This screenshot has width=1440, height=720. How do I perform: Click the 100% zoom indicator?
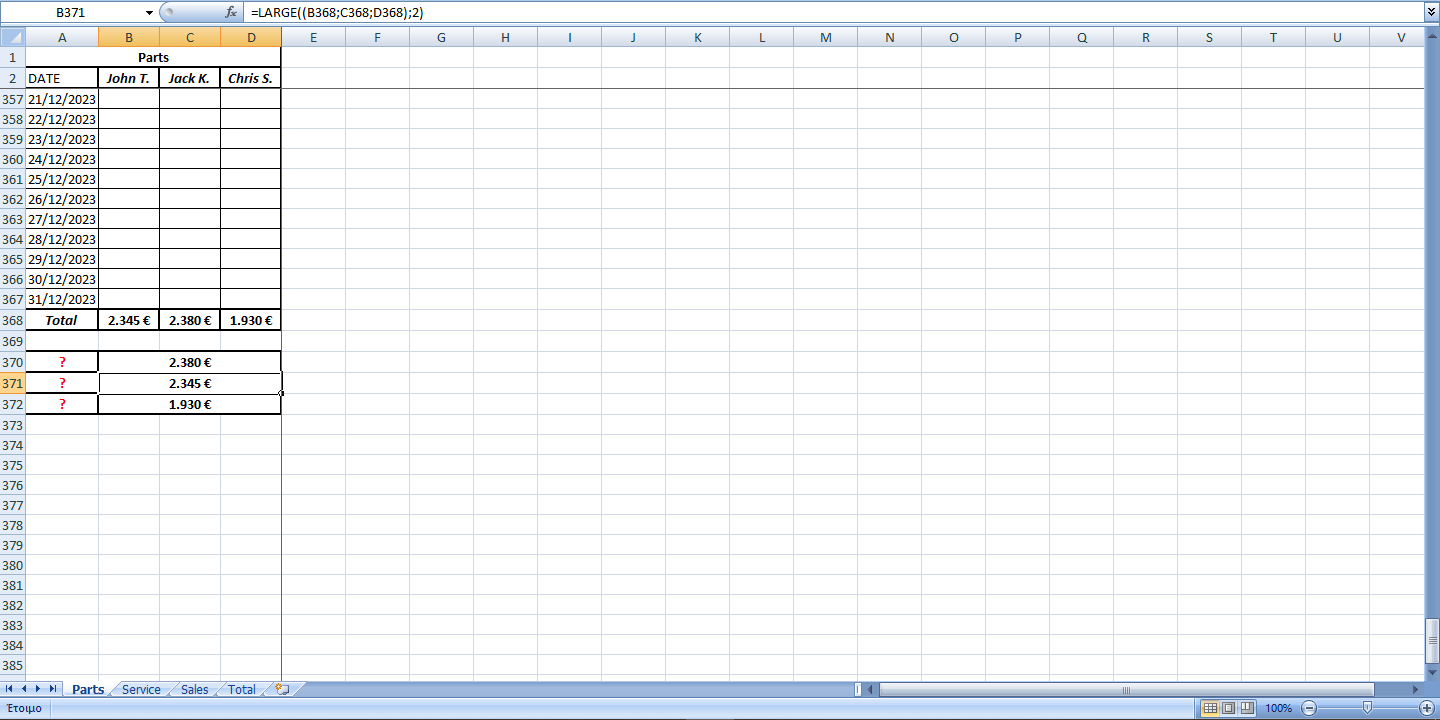click(1277, 708)
